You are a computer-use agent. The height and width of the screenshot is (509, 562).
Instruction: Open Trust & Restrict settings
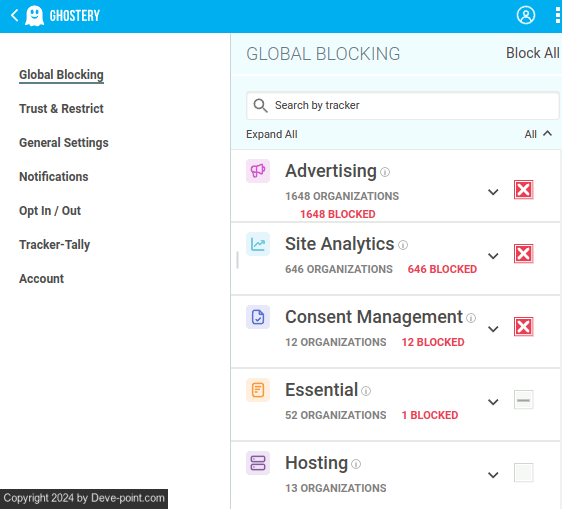(x=61, y=109)
